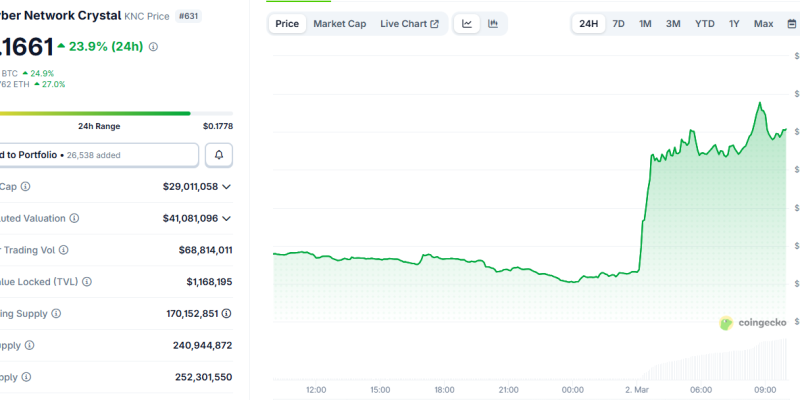Open the Live Chart external link
The width and height of the screenshot is (800, 400).
point(409,24)
